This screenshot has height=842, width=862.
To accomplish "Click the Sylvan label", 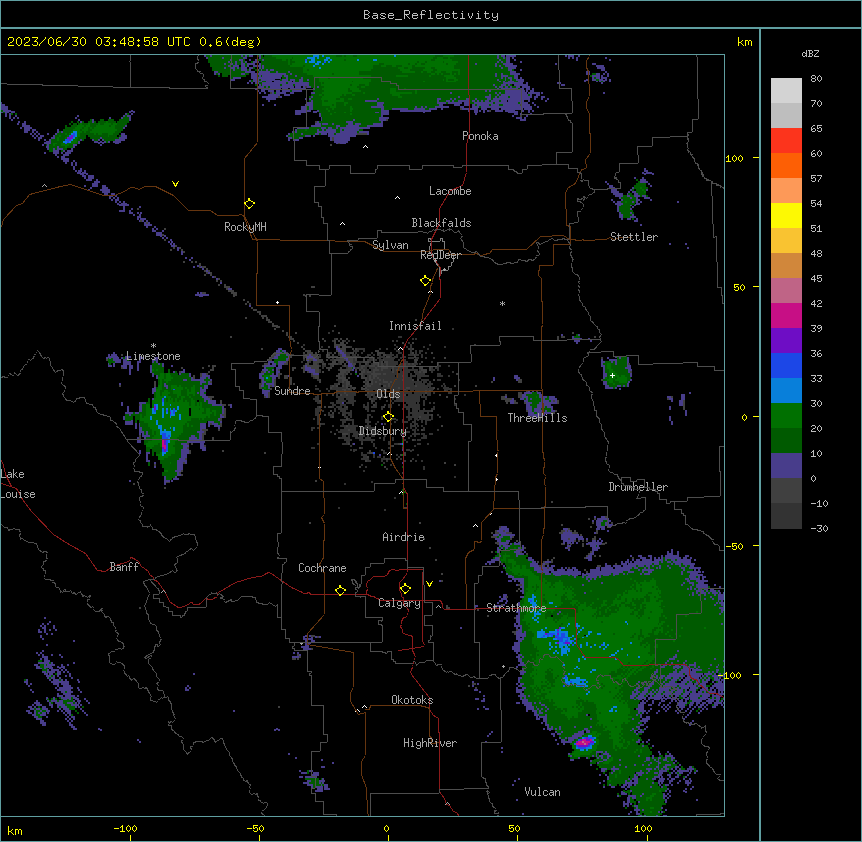I will pos(390,245).
